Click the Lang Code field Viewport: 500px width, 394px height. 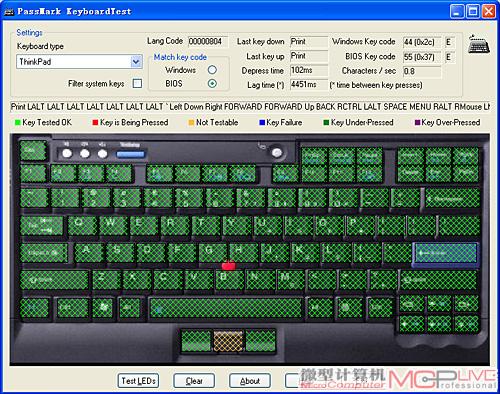(208, 42)
